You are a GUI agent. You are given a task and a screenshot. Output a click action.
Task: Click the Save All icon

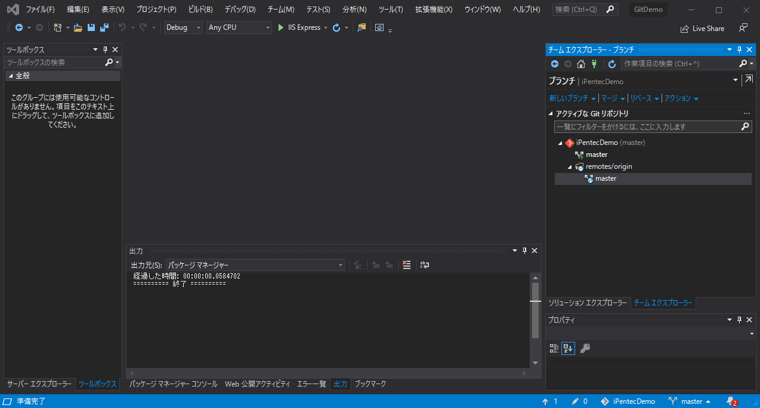(x=104, y=28)
